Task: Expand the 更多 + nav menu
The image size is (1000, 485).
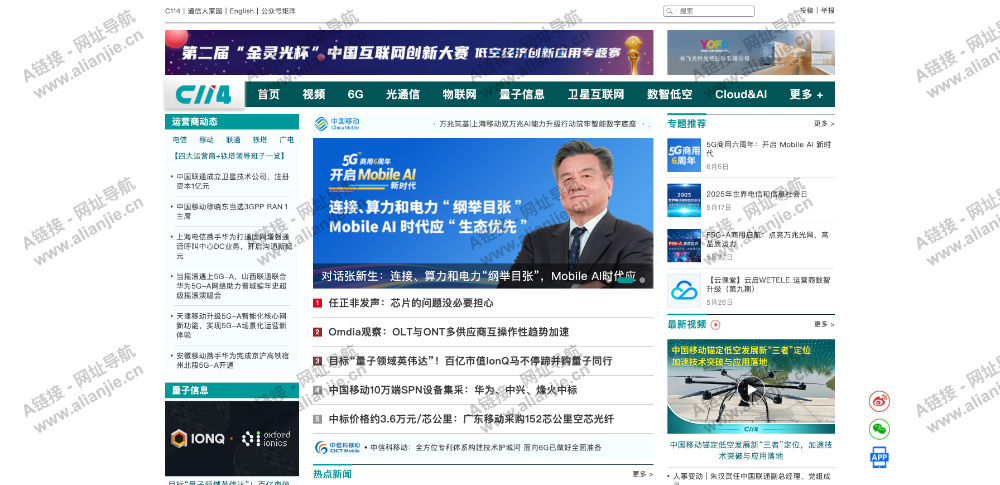Action: (x=806, y=94)
